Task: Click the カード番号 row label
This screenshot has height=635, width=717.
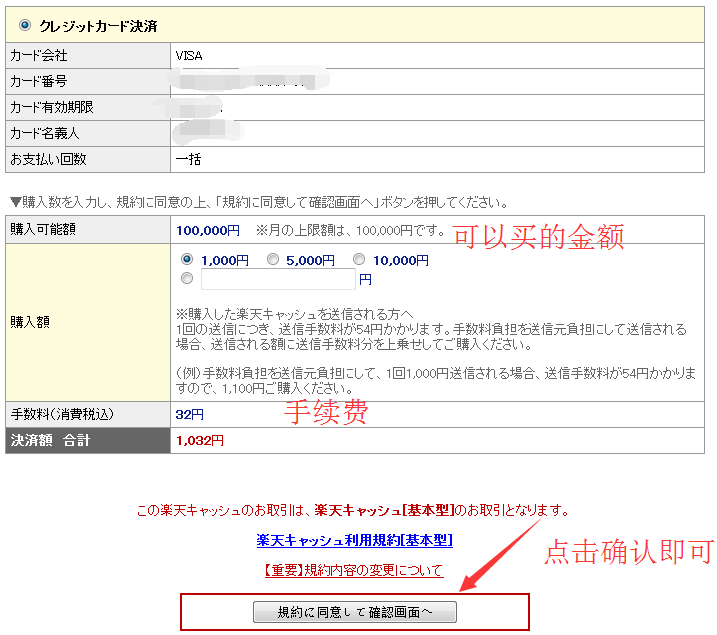Action: (x=39, y=81)
